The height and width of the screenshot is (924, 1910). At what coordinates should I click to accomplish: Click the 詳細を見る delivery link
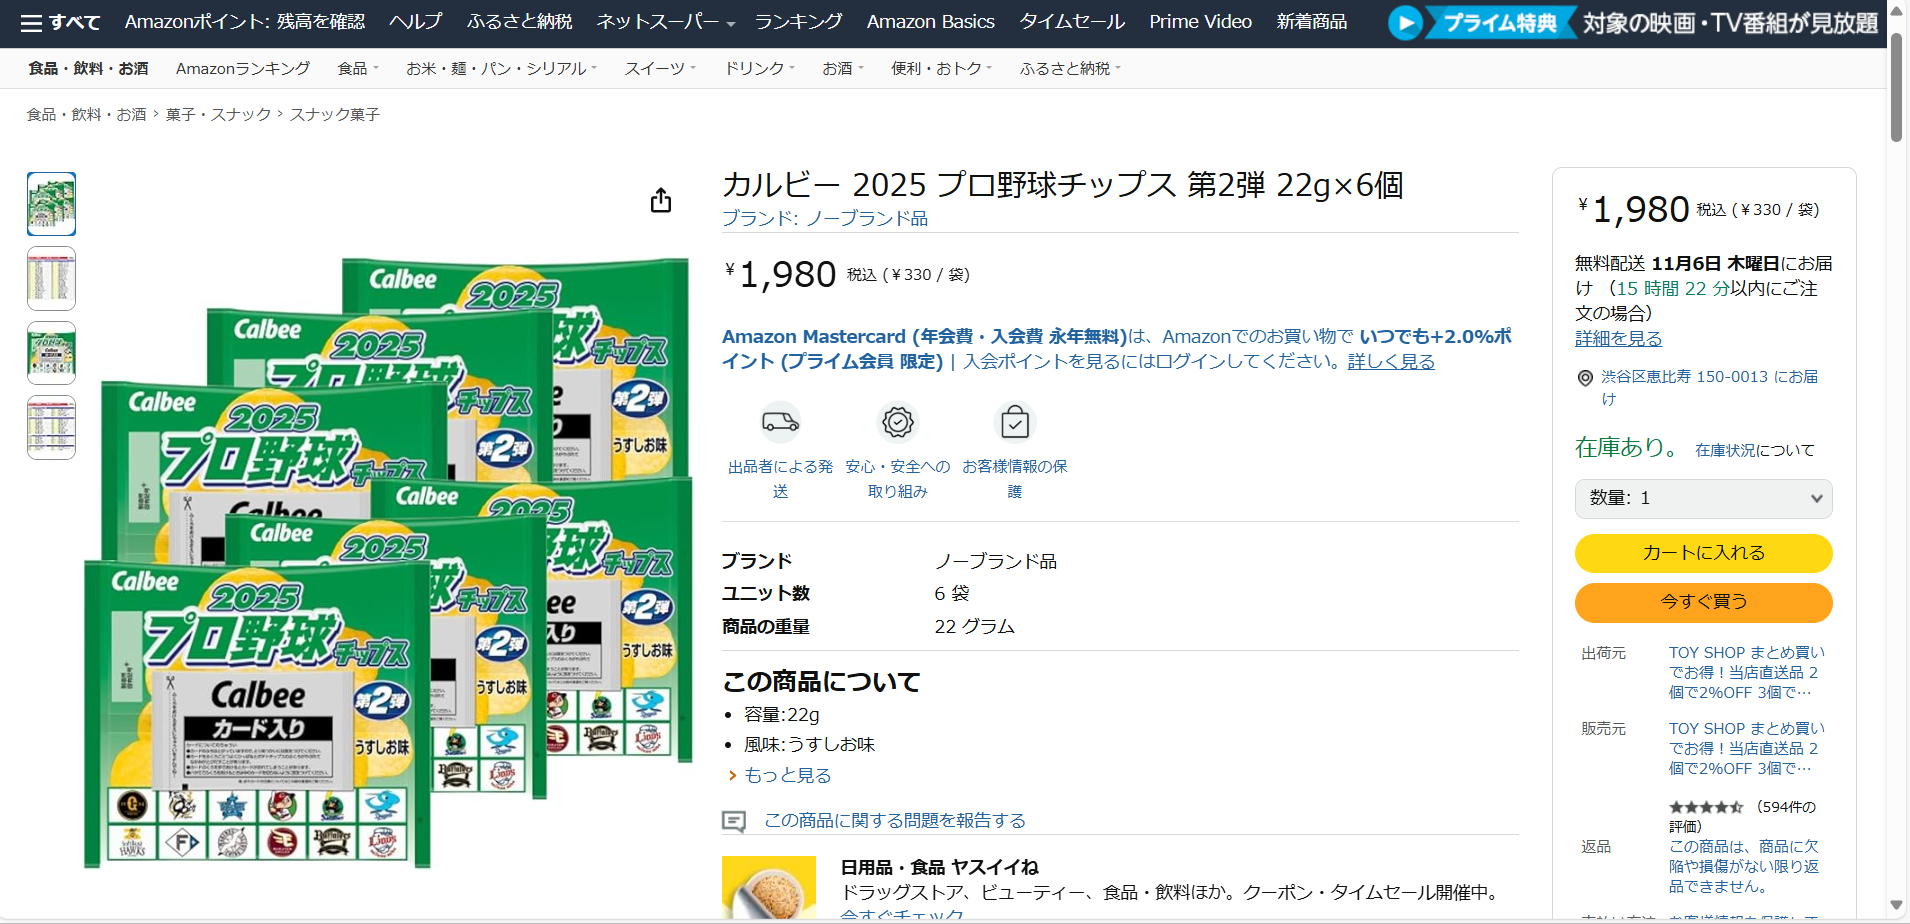point(1618,339)
